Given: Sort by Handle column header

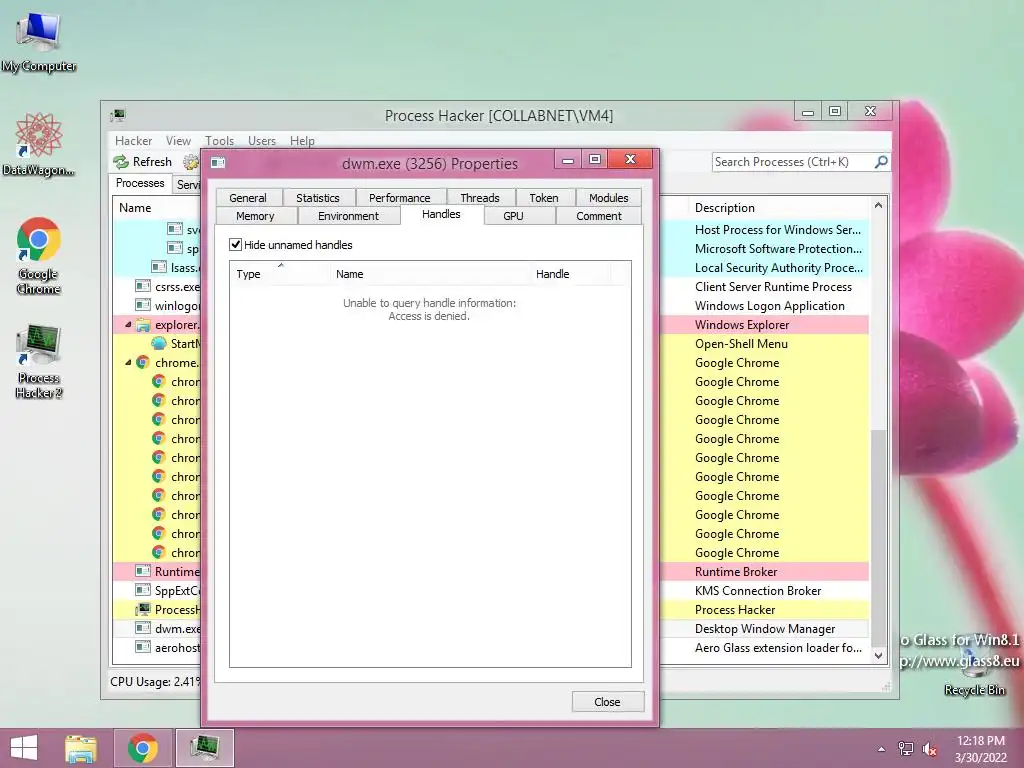Looking at the screenshot, I should coord(571,274).
